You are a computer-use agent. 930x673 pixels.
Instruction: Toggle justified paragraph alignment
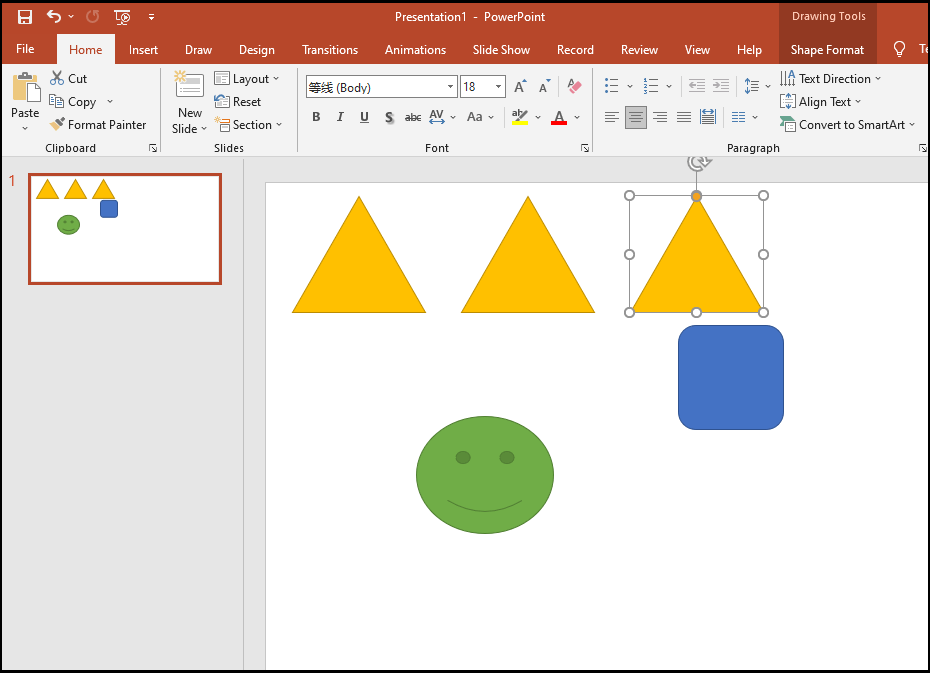pos(684,117)
